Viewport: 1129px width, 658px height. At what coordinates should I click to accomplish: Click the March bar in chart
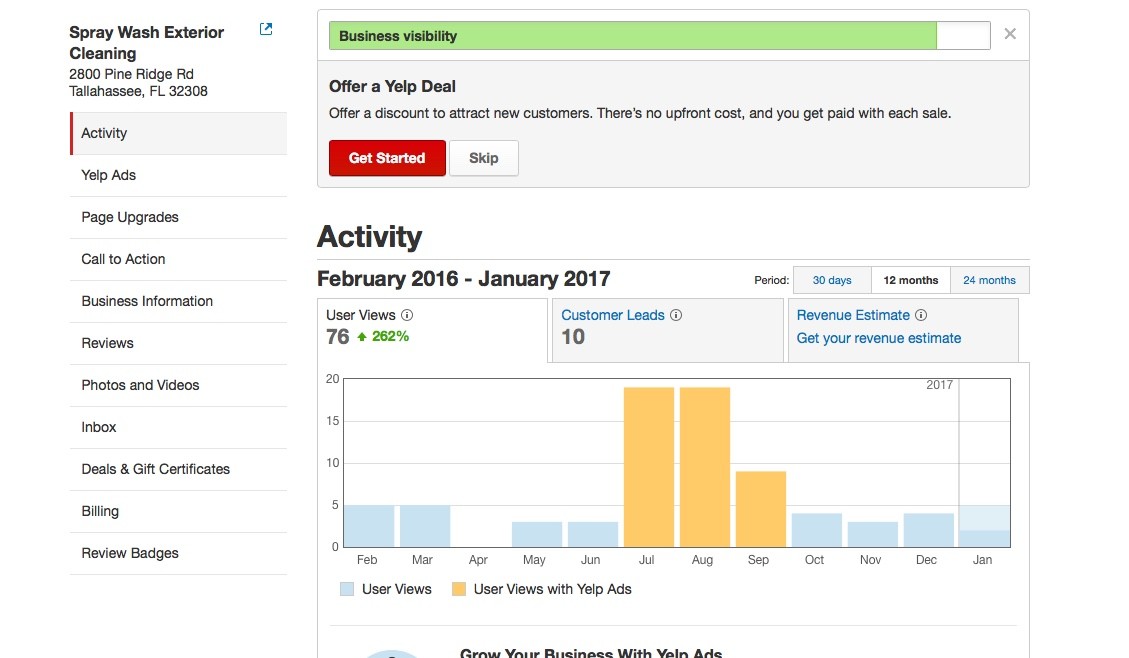click(425, 526)
